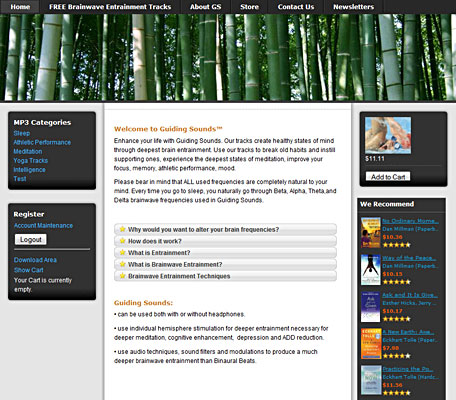Screen dimensions: 456x400
Task: Click the 'Guiding Sounds:' subheading
Action: pos(143,303)
